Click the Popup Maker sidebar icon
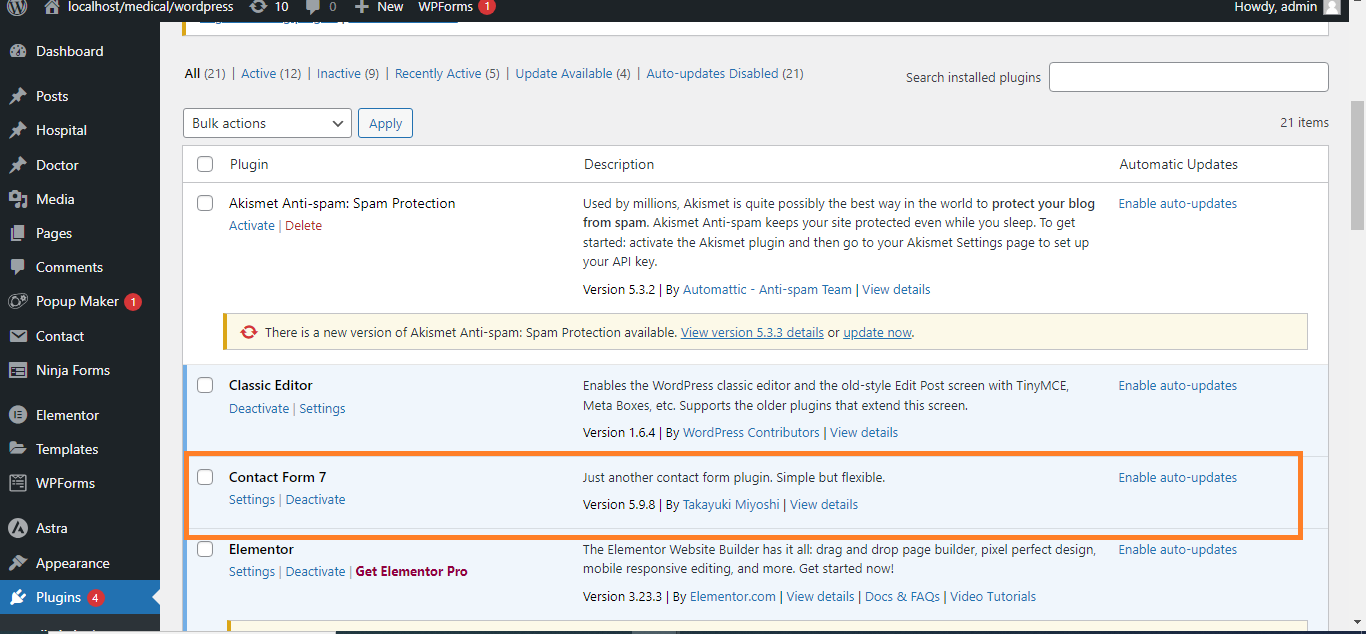This screenshot has height=634, width=1366. [17, 302]
